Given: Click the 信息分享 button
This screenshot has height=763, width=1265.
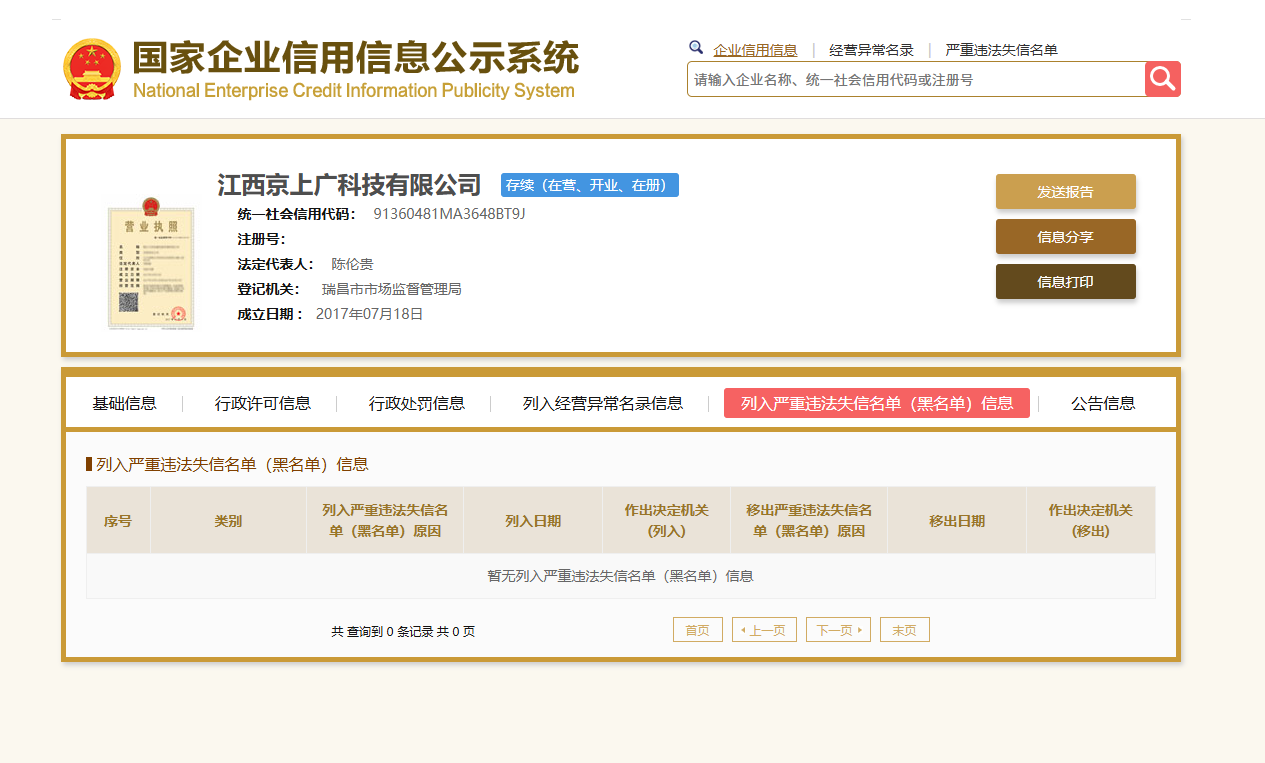Looking at the screenshot, I should click(1066, 237).
